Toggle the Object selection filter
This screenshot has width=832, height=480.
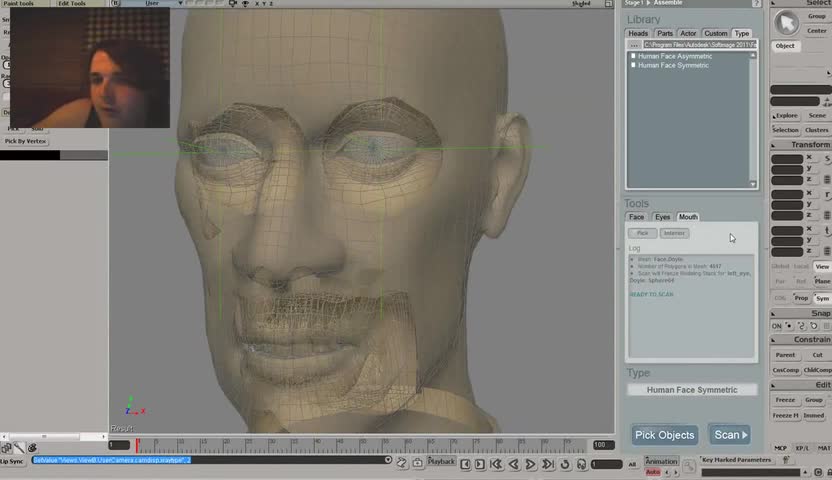(x=785, y=46)
